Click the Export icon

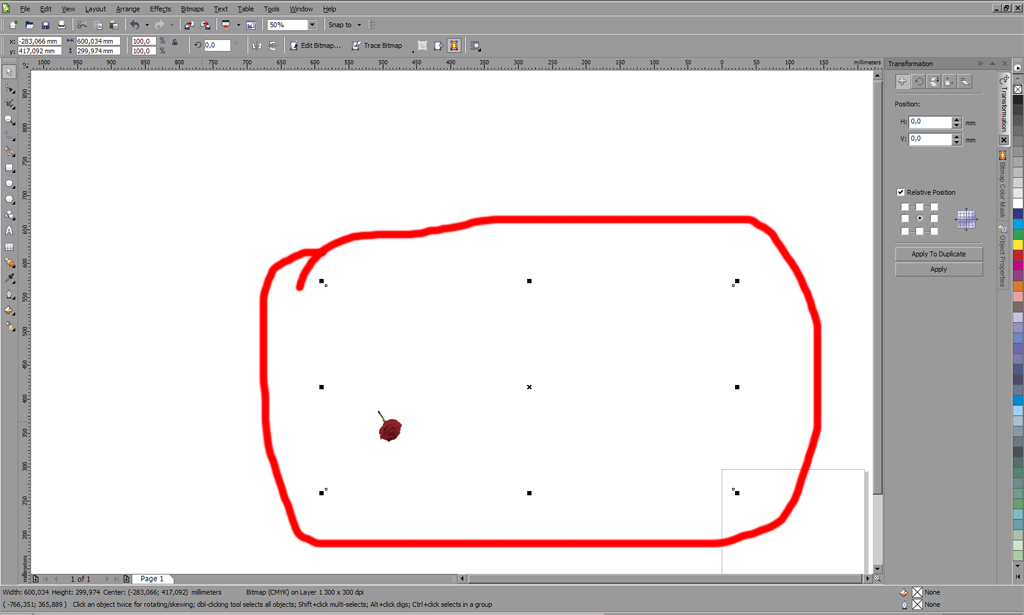(205, 25)
